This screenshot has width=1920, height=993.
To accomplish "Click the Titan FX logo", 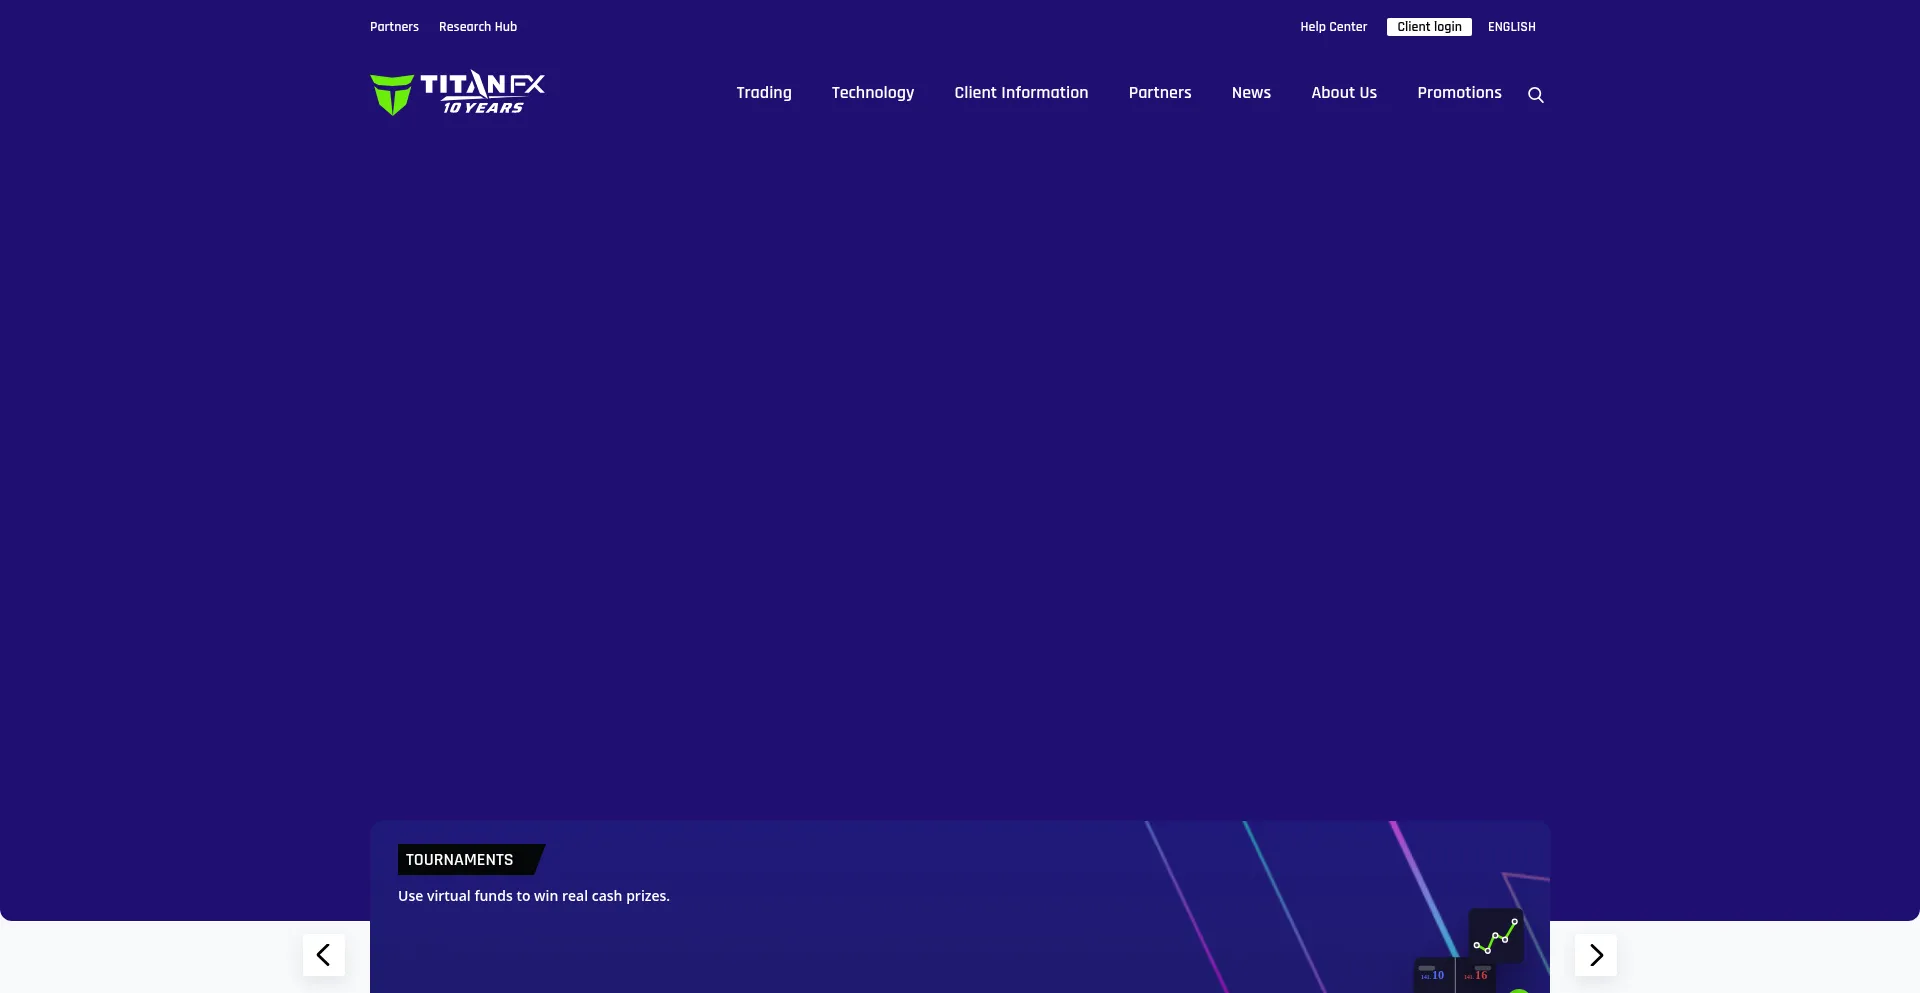I will coord(457,93).
